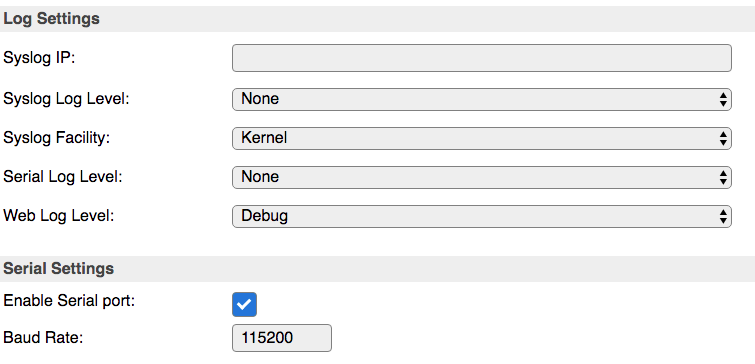Click the Baud Rate label

43,338
